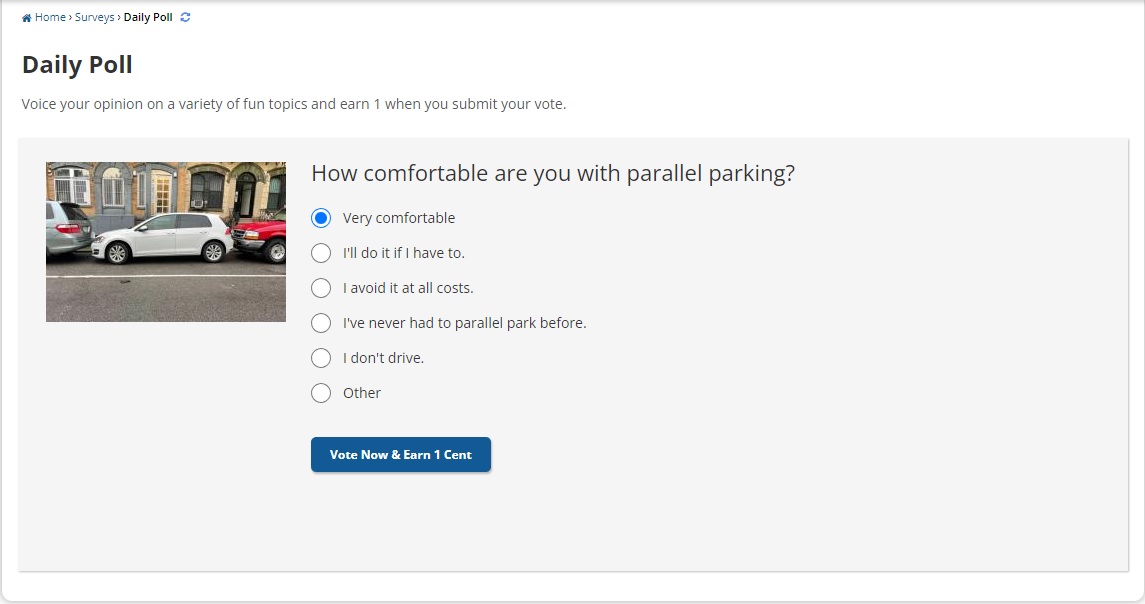Screen dimensions: 1145x604
Task: Click the 'Very comfortable' label text
Action: [399, 218]
